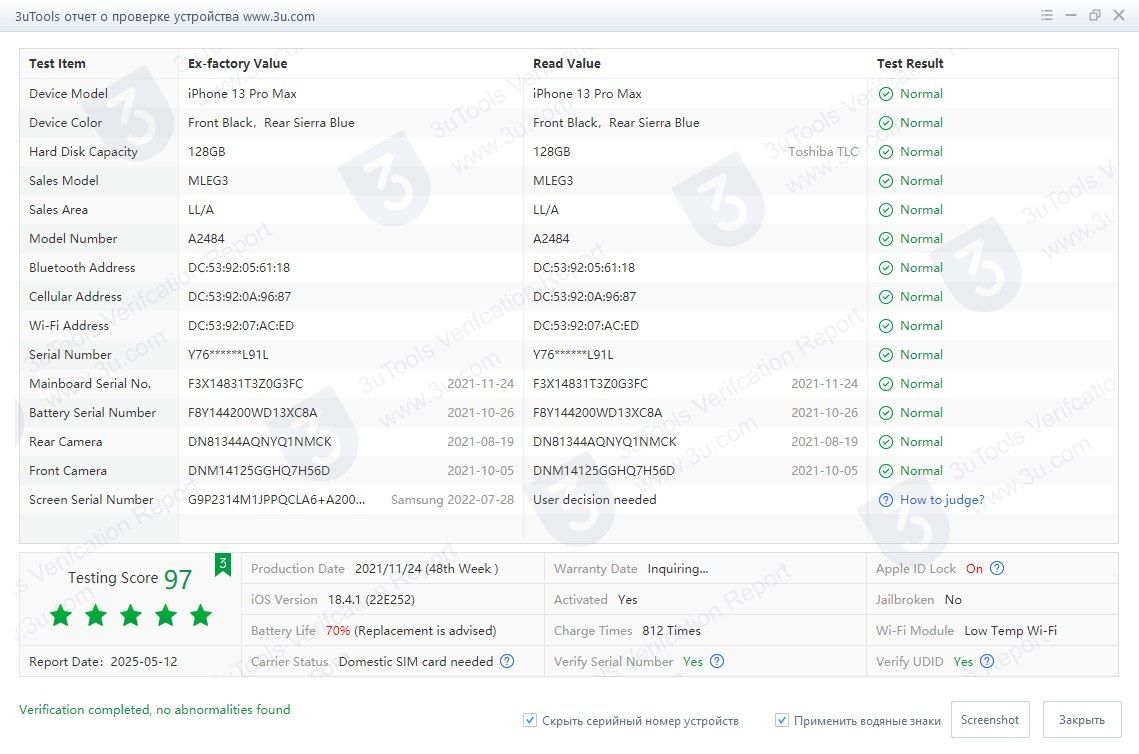This screenshot has width=1139, height=754.
Task: Click the Read Value Wi-Fi address 'DC:53:92:07:AC:ED'
Action: click(586, 326)
